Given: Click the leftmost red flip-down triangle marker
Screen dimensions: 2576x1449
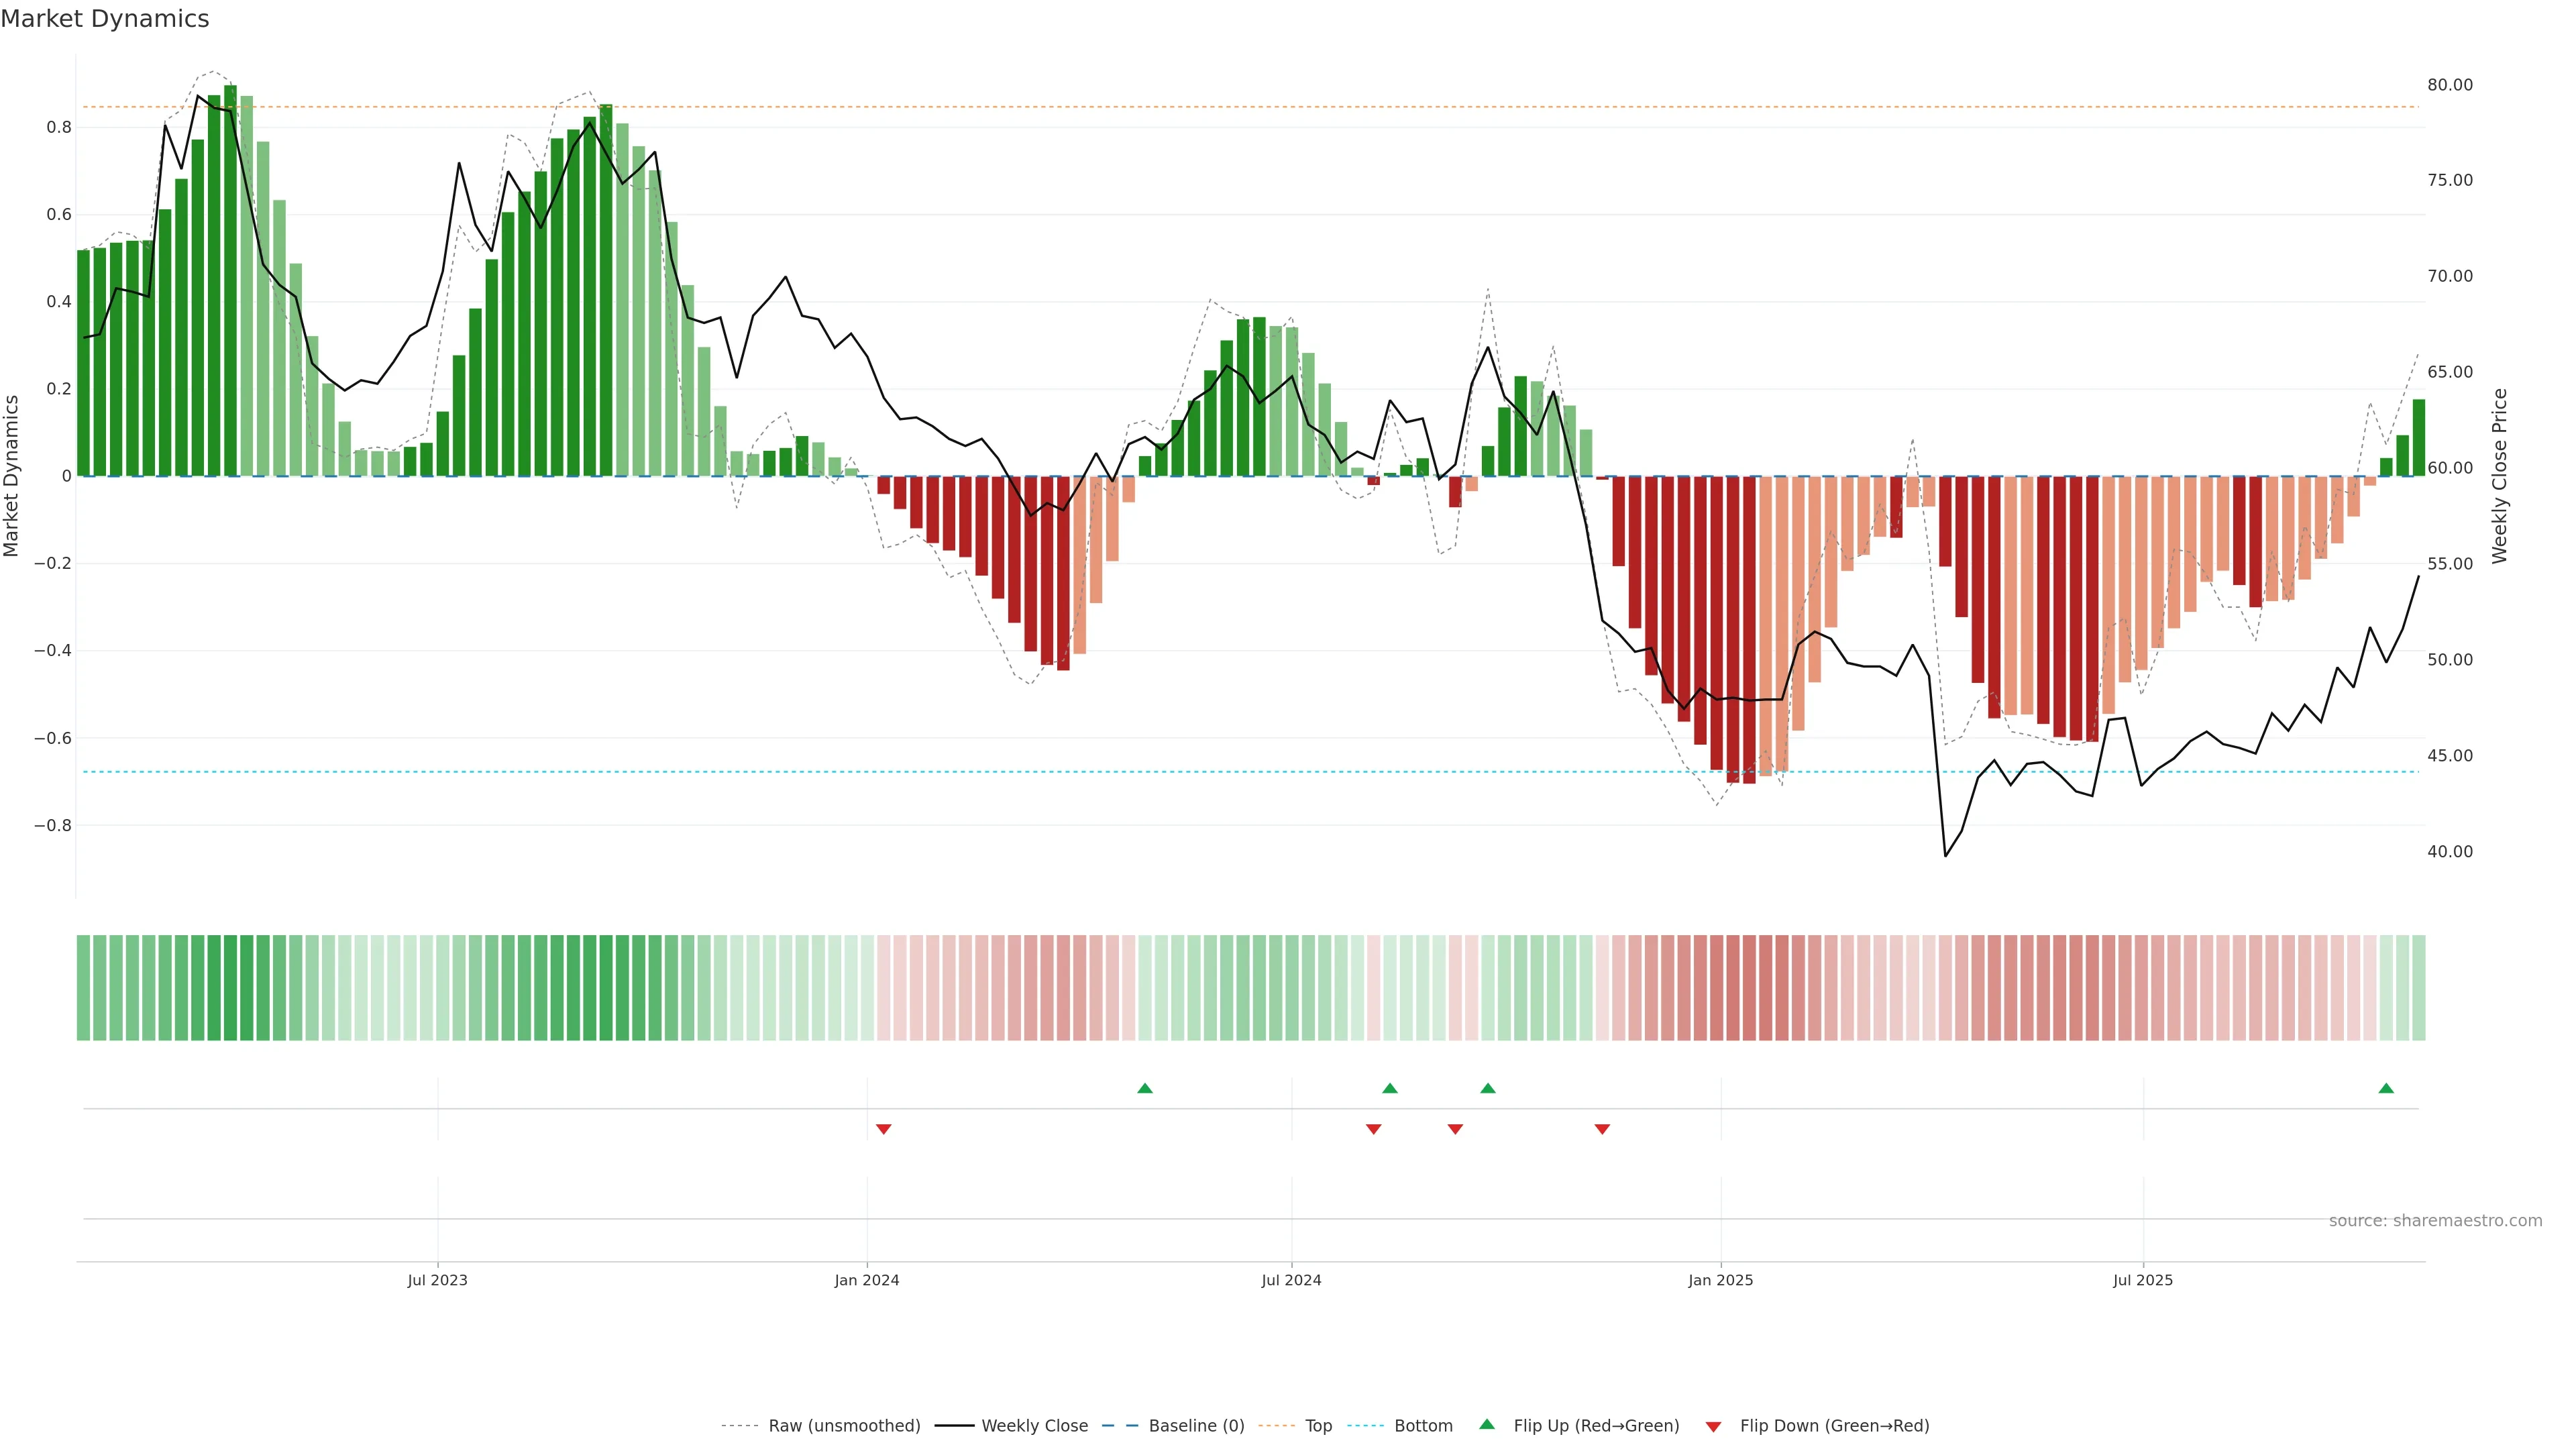Looking at the screenshot, I should [883, 1129].
